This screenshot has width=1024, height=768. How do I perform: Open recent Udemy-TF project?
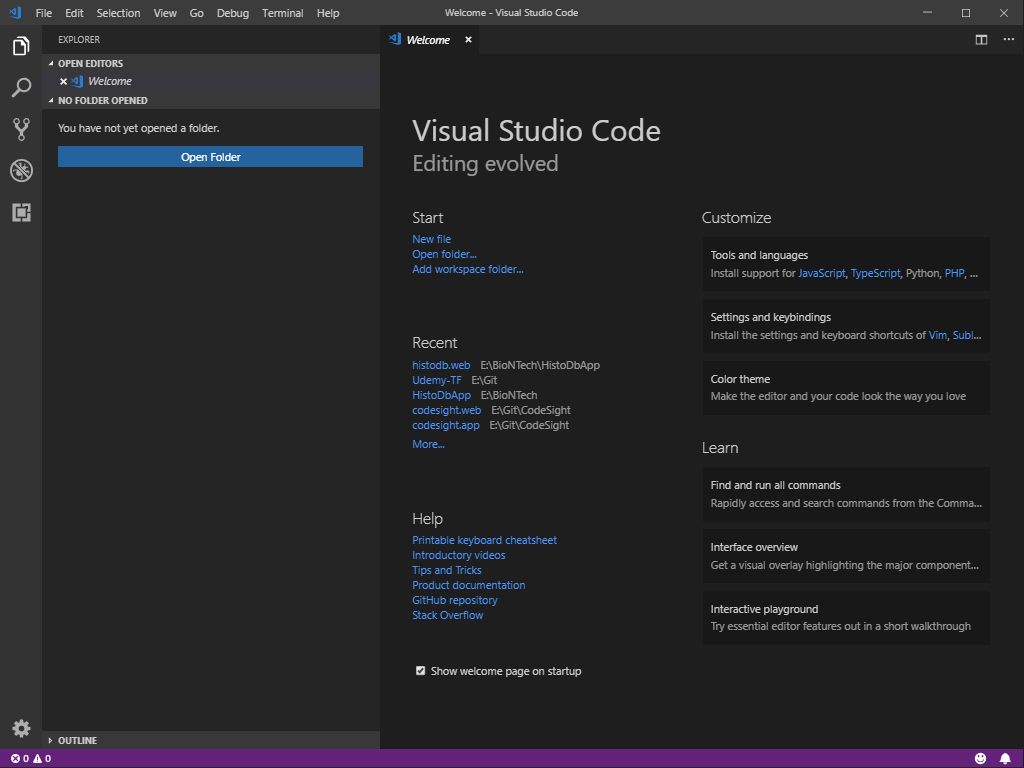(437, 380)
